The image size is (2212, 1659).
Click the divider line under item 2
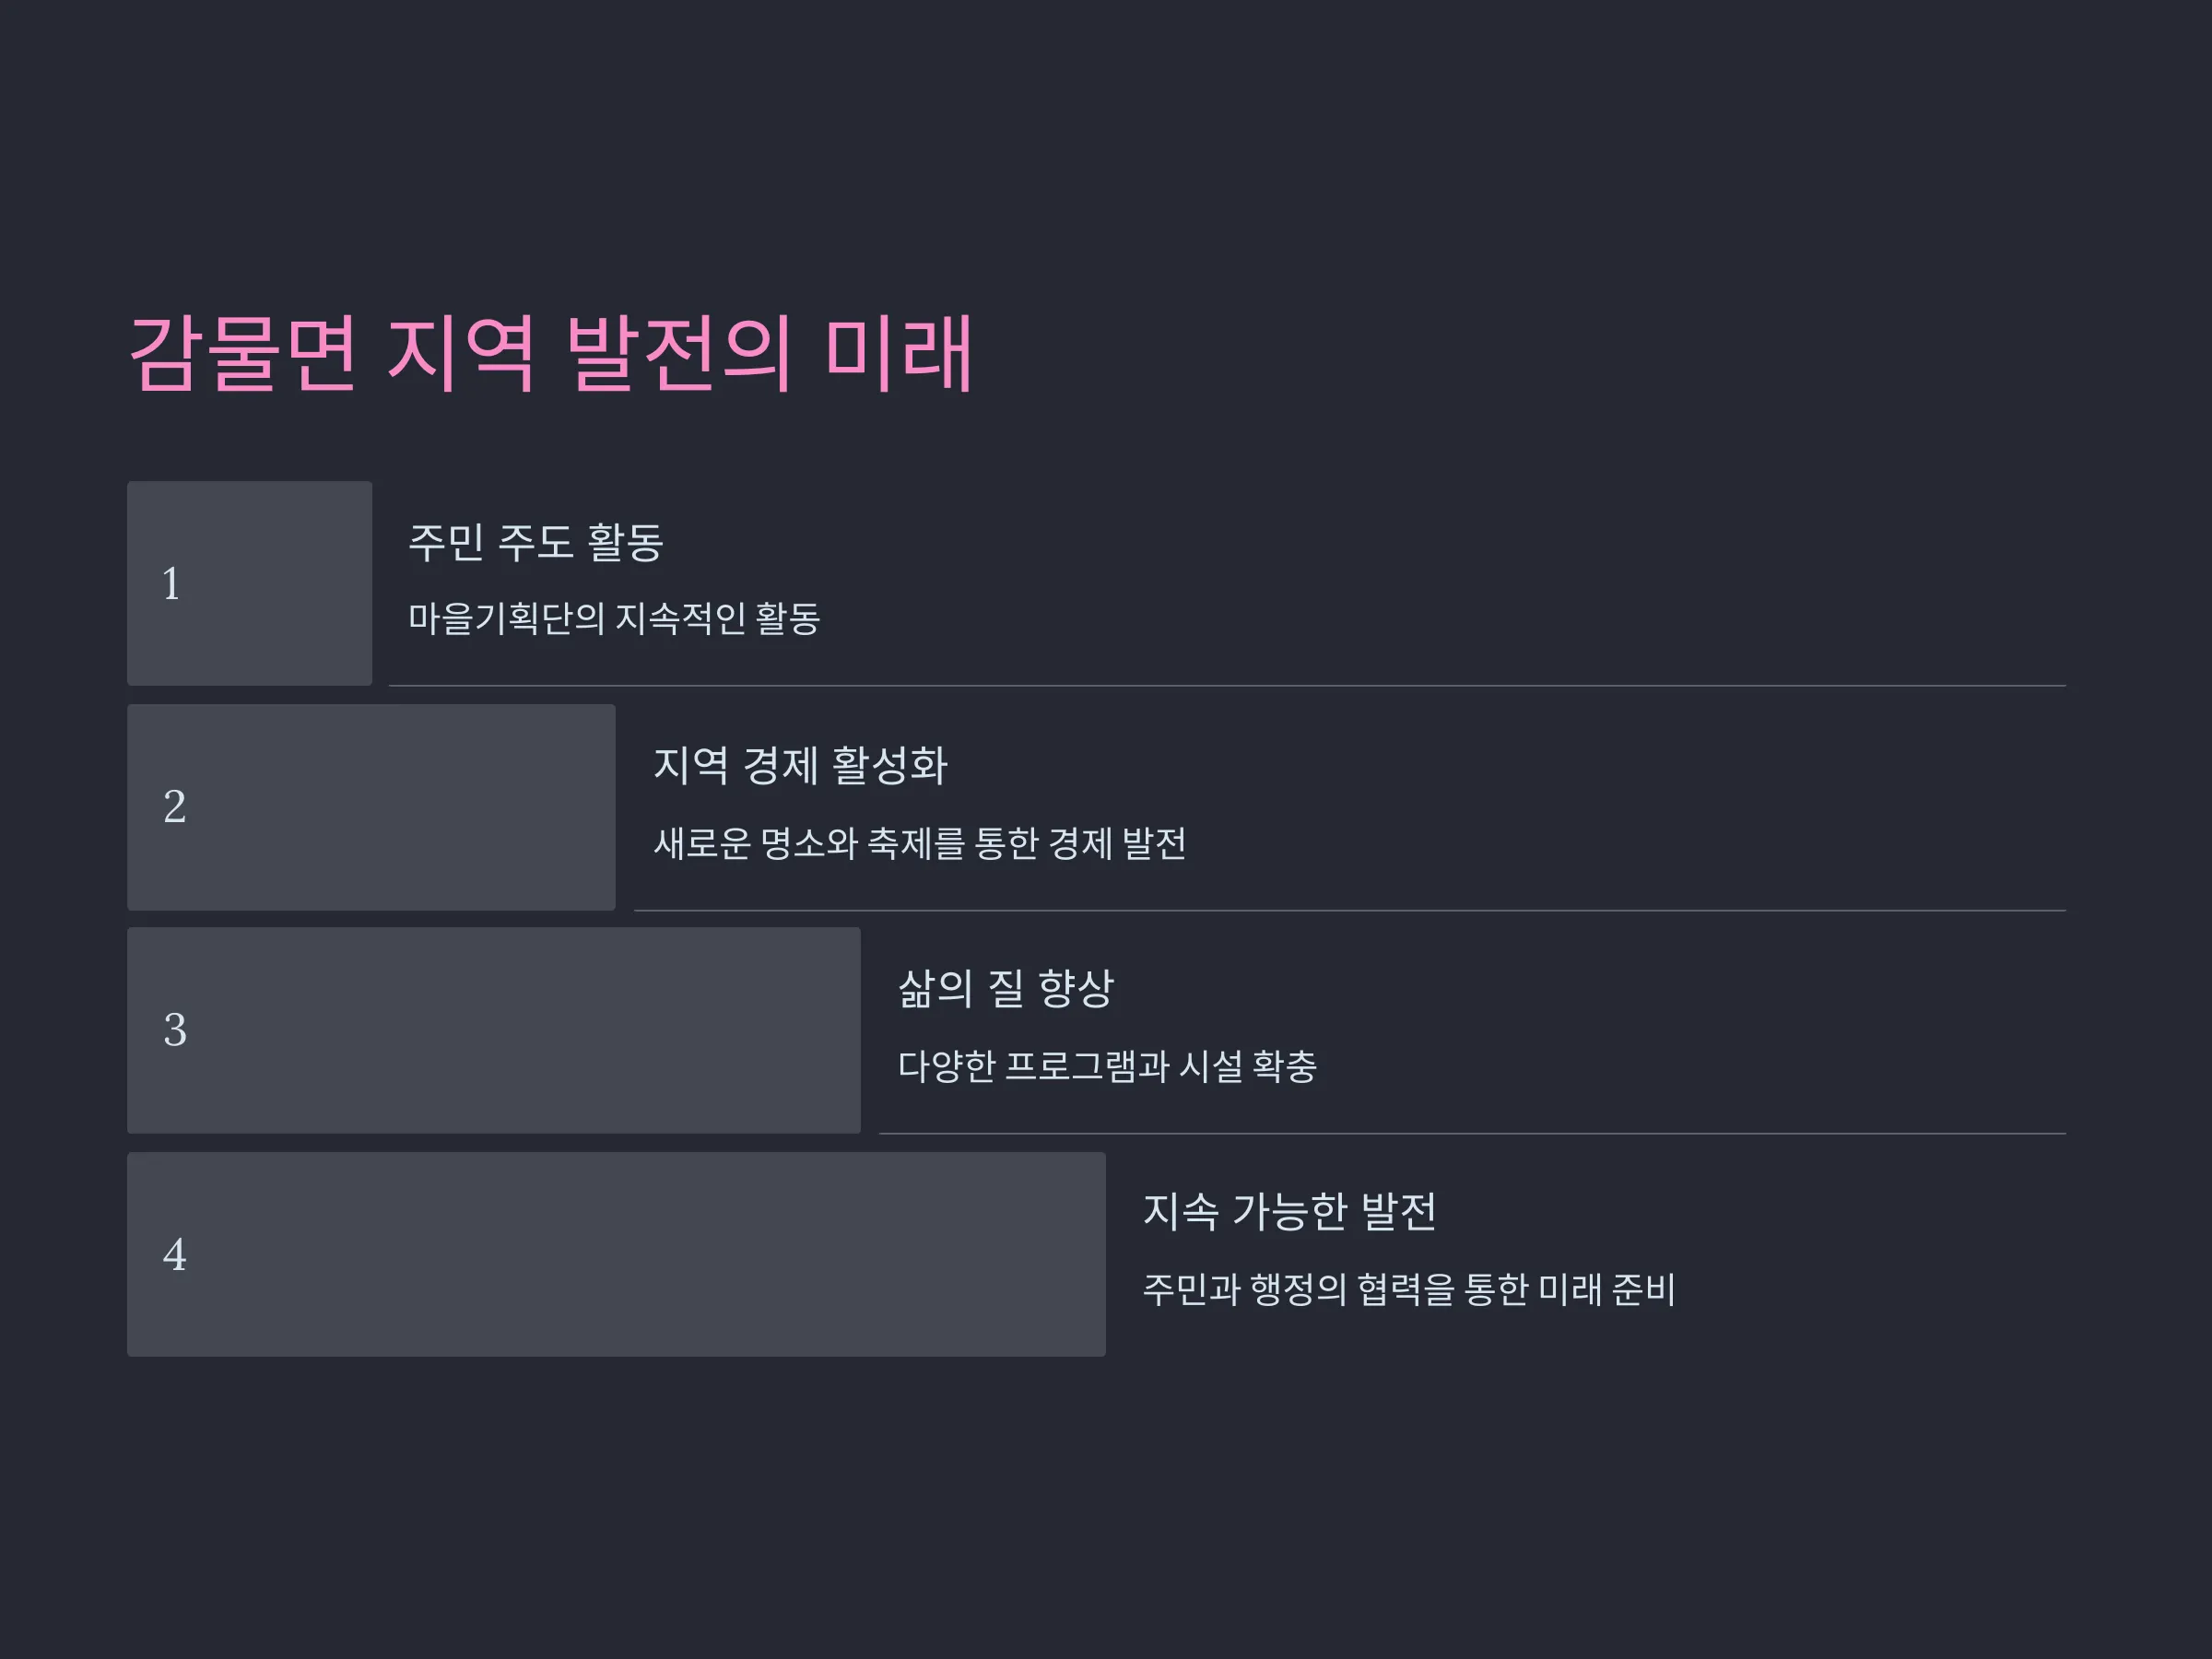(1350, 911)
